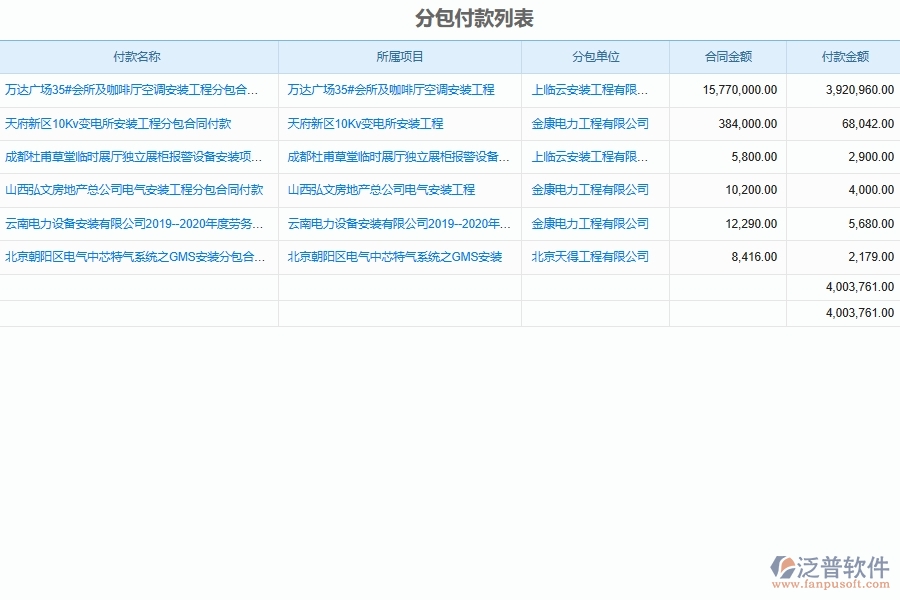
Task: View 云南电力设备安装有限公司2019--2020年 project link
Action: pos(399,223)
